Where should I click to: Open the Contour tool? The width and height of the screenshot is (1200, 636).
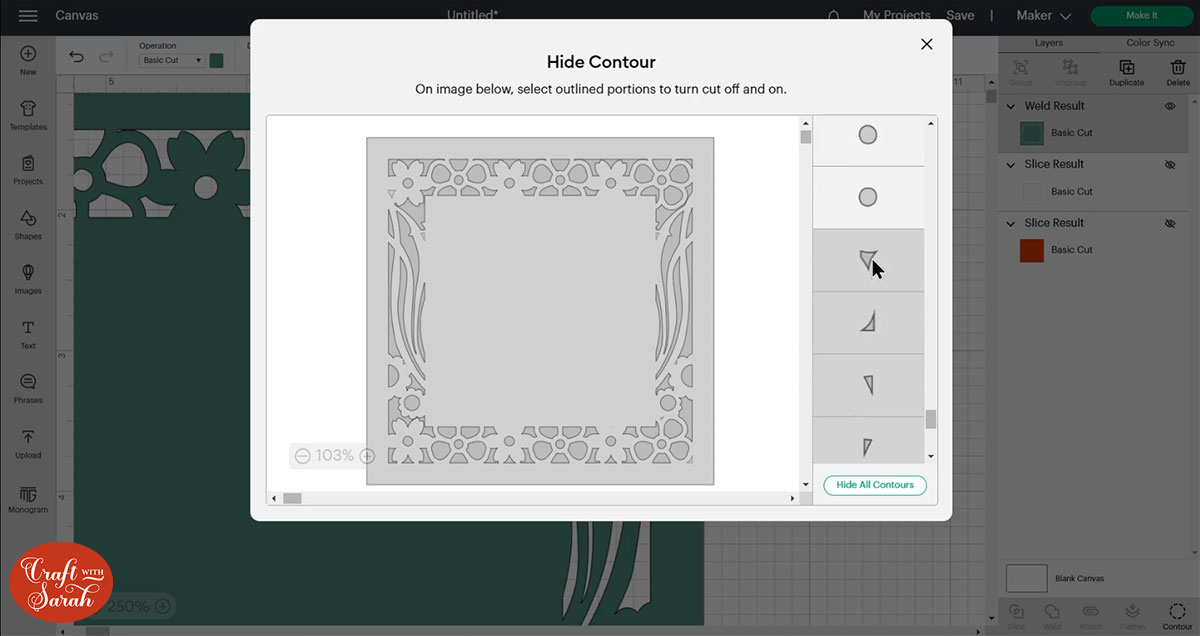1177,616
